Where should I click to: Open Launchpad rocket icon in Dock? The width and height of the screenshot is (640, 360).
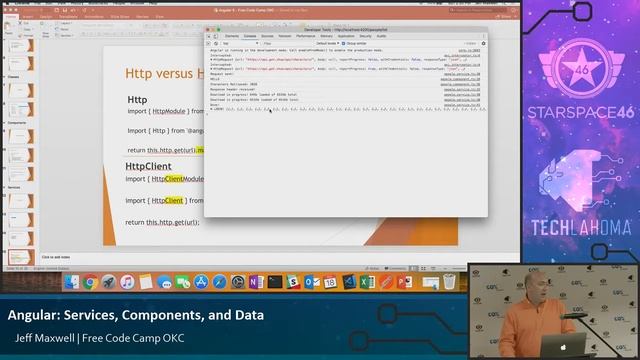point(109,282)
